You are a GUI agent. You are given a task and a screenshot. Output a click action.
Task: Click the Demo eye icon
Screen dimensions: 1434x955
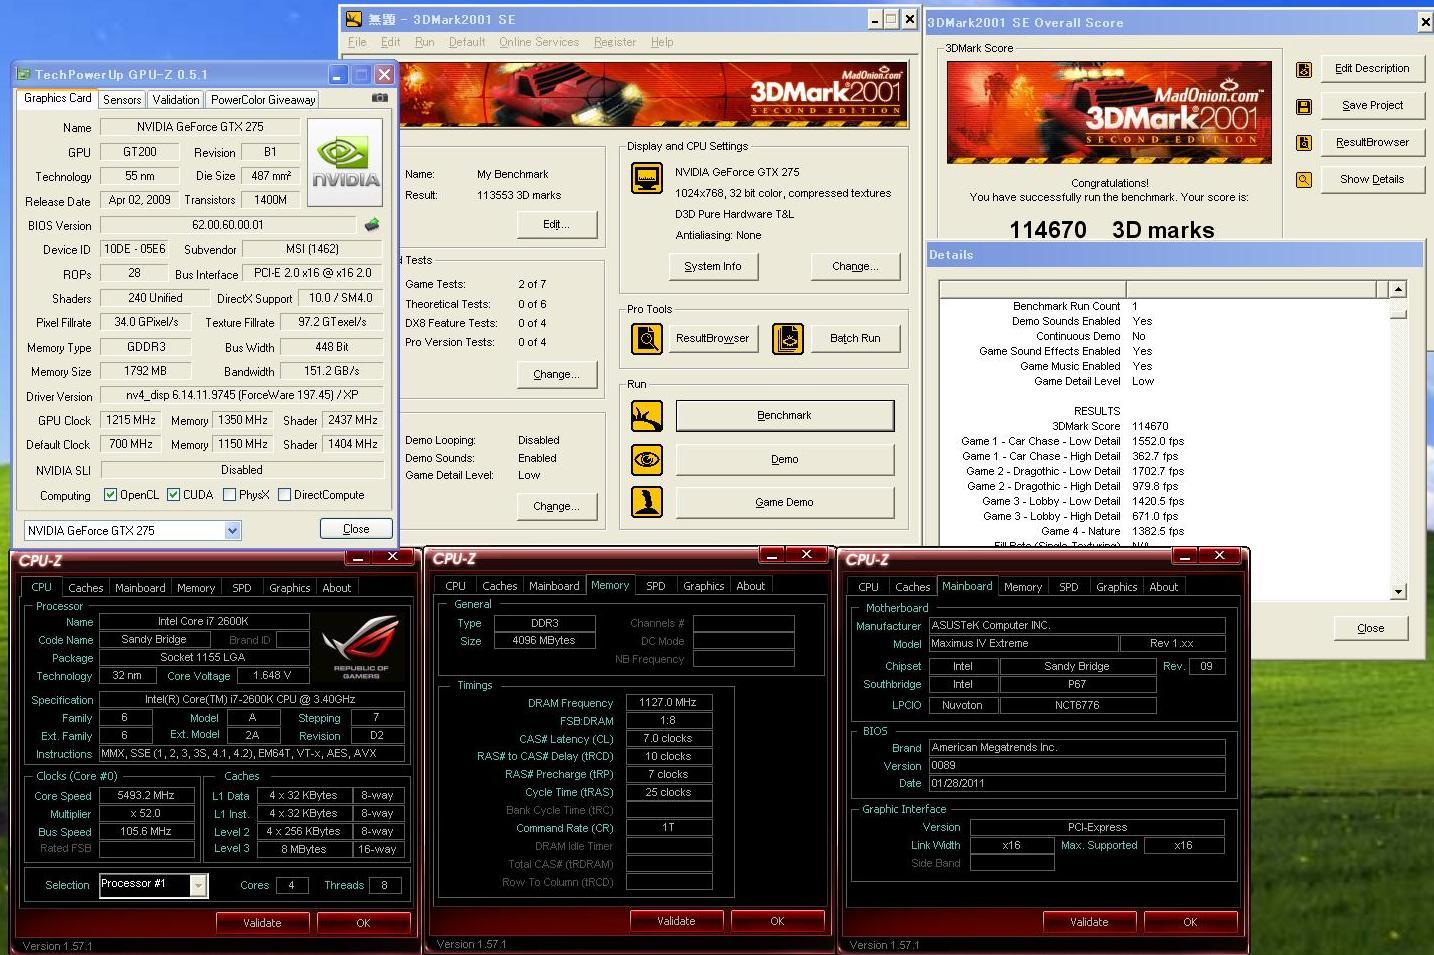point(646,459)
